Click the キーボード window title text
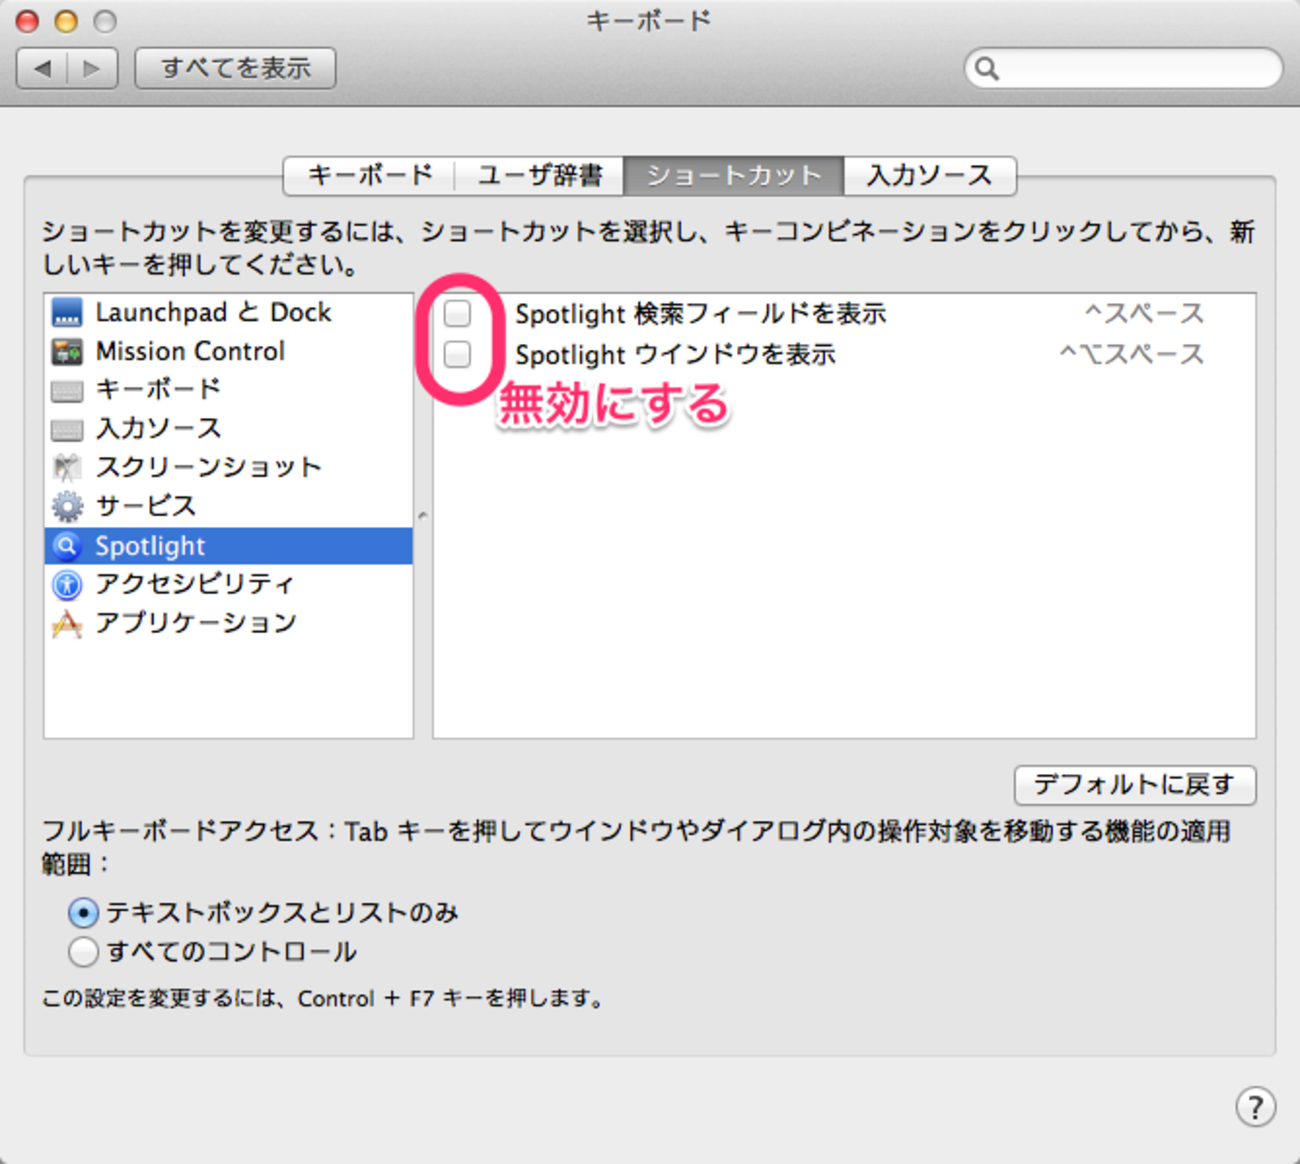This screenshot has width=1300, height=1164. 649,20
